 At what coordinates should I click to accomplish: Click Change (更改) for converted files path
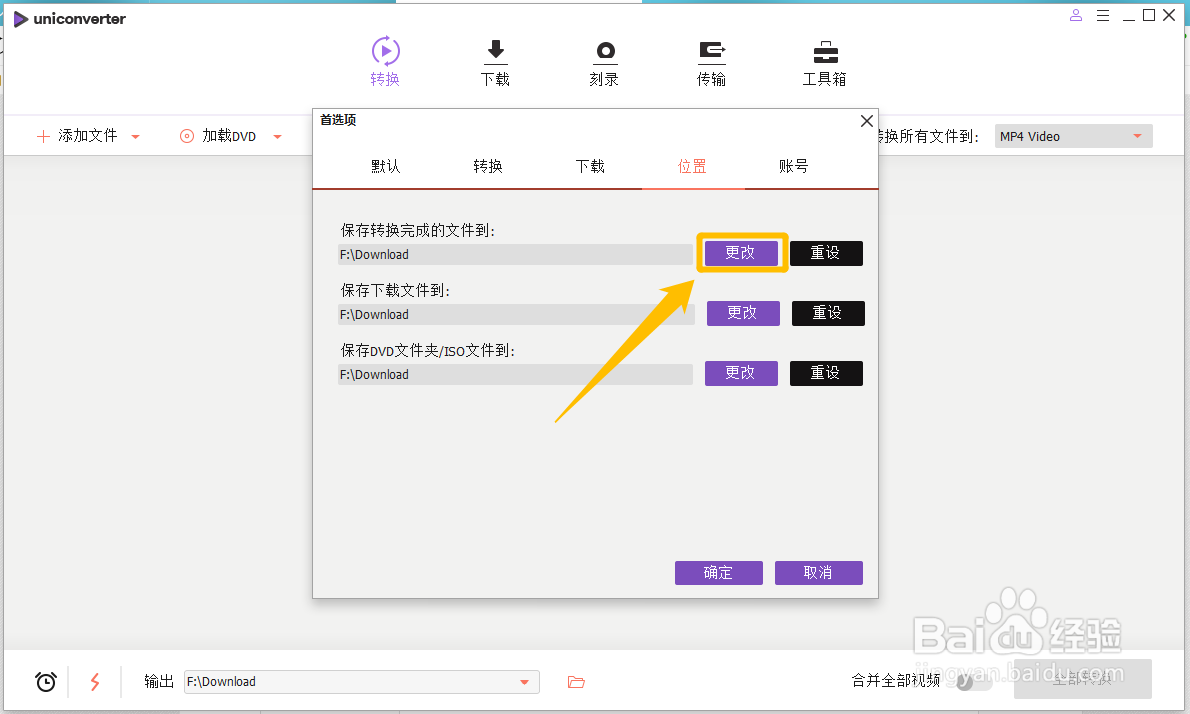741,253
